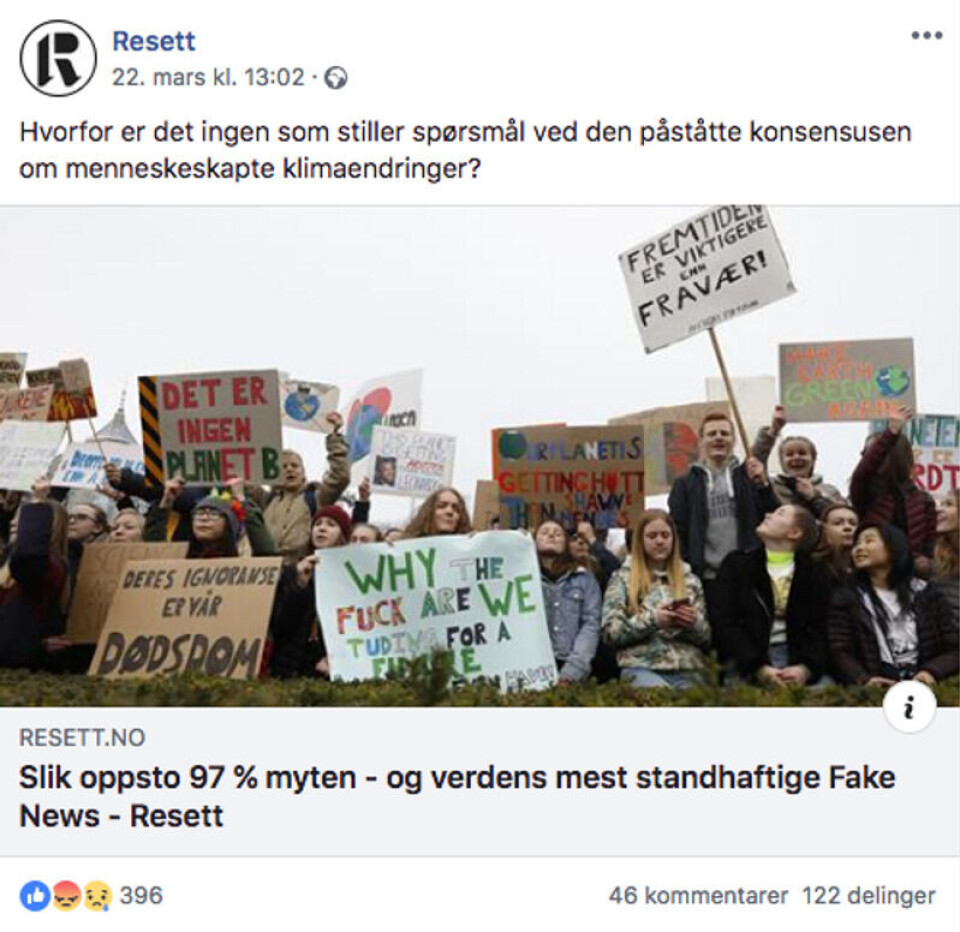This screenshot has height=932, width=960.
Task: Click the post caption about klimaendringer
Action: (465, 150)
